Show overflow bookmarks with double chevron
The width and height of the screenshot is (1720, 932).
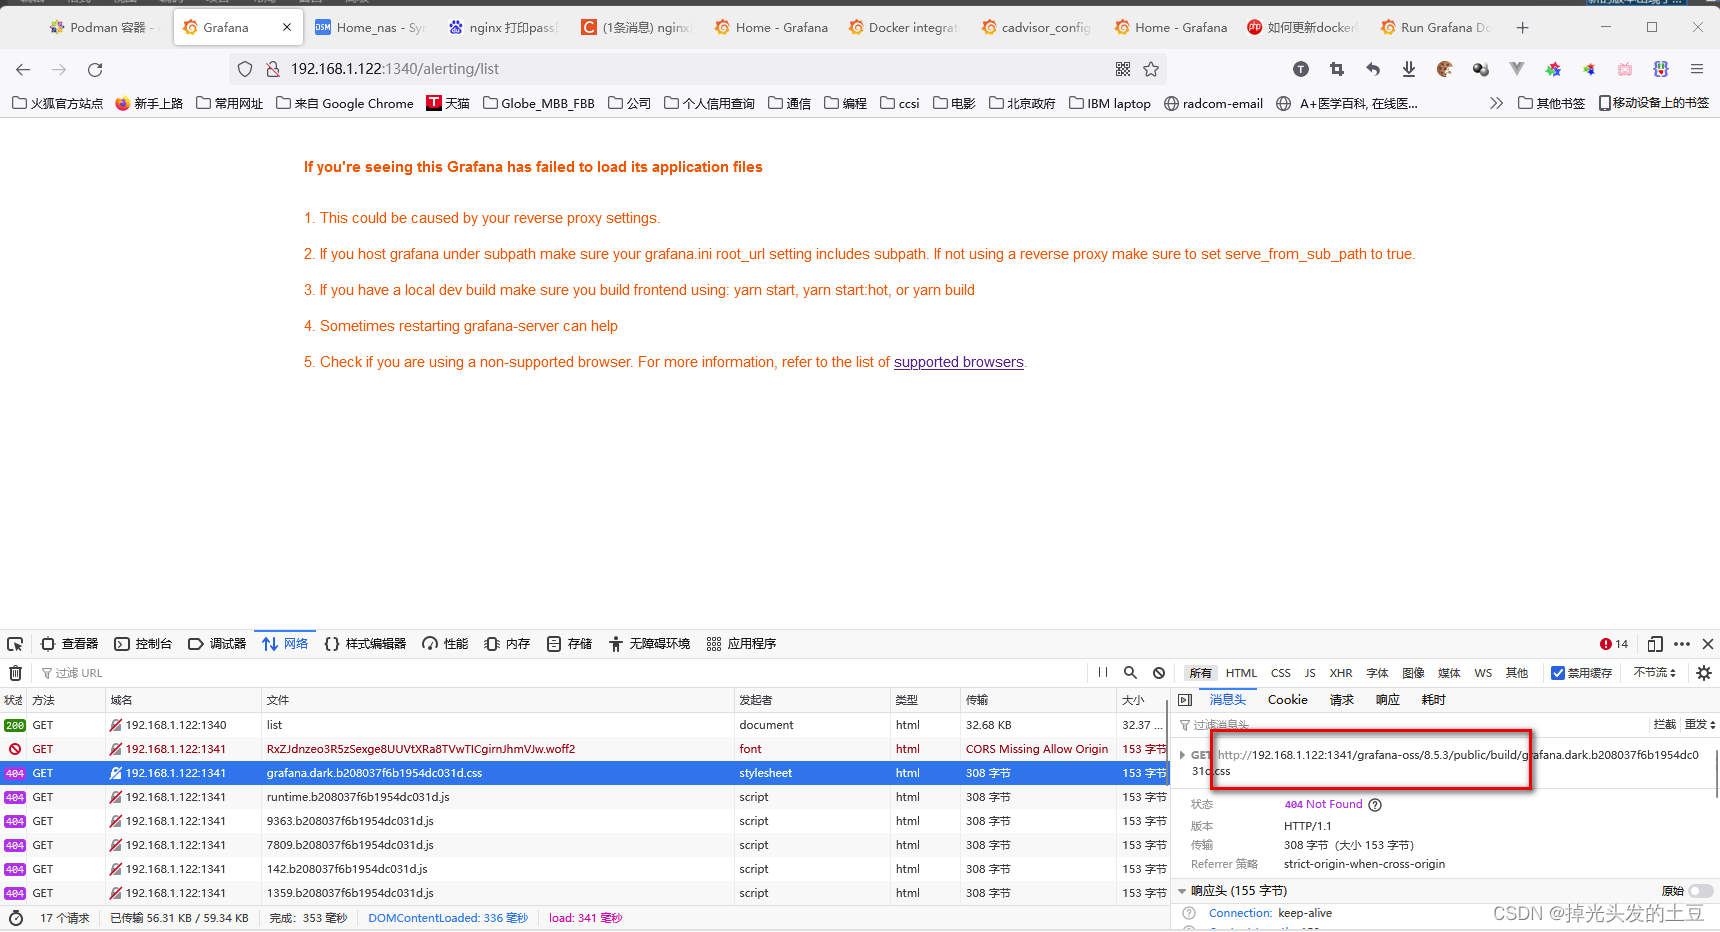pos(1496,103)
